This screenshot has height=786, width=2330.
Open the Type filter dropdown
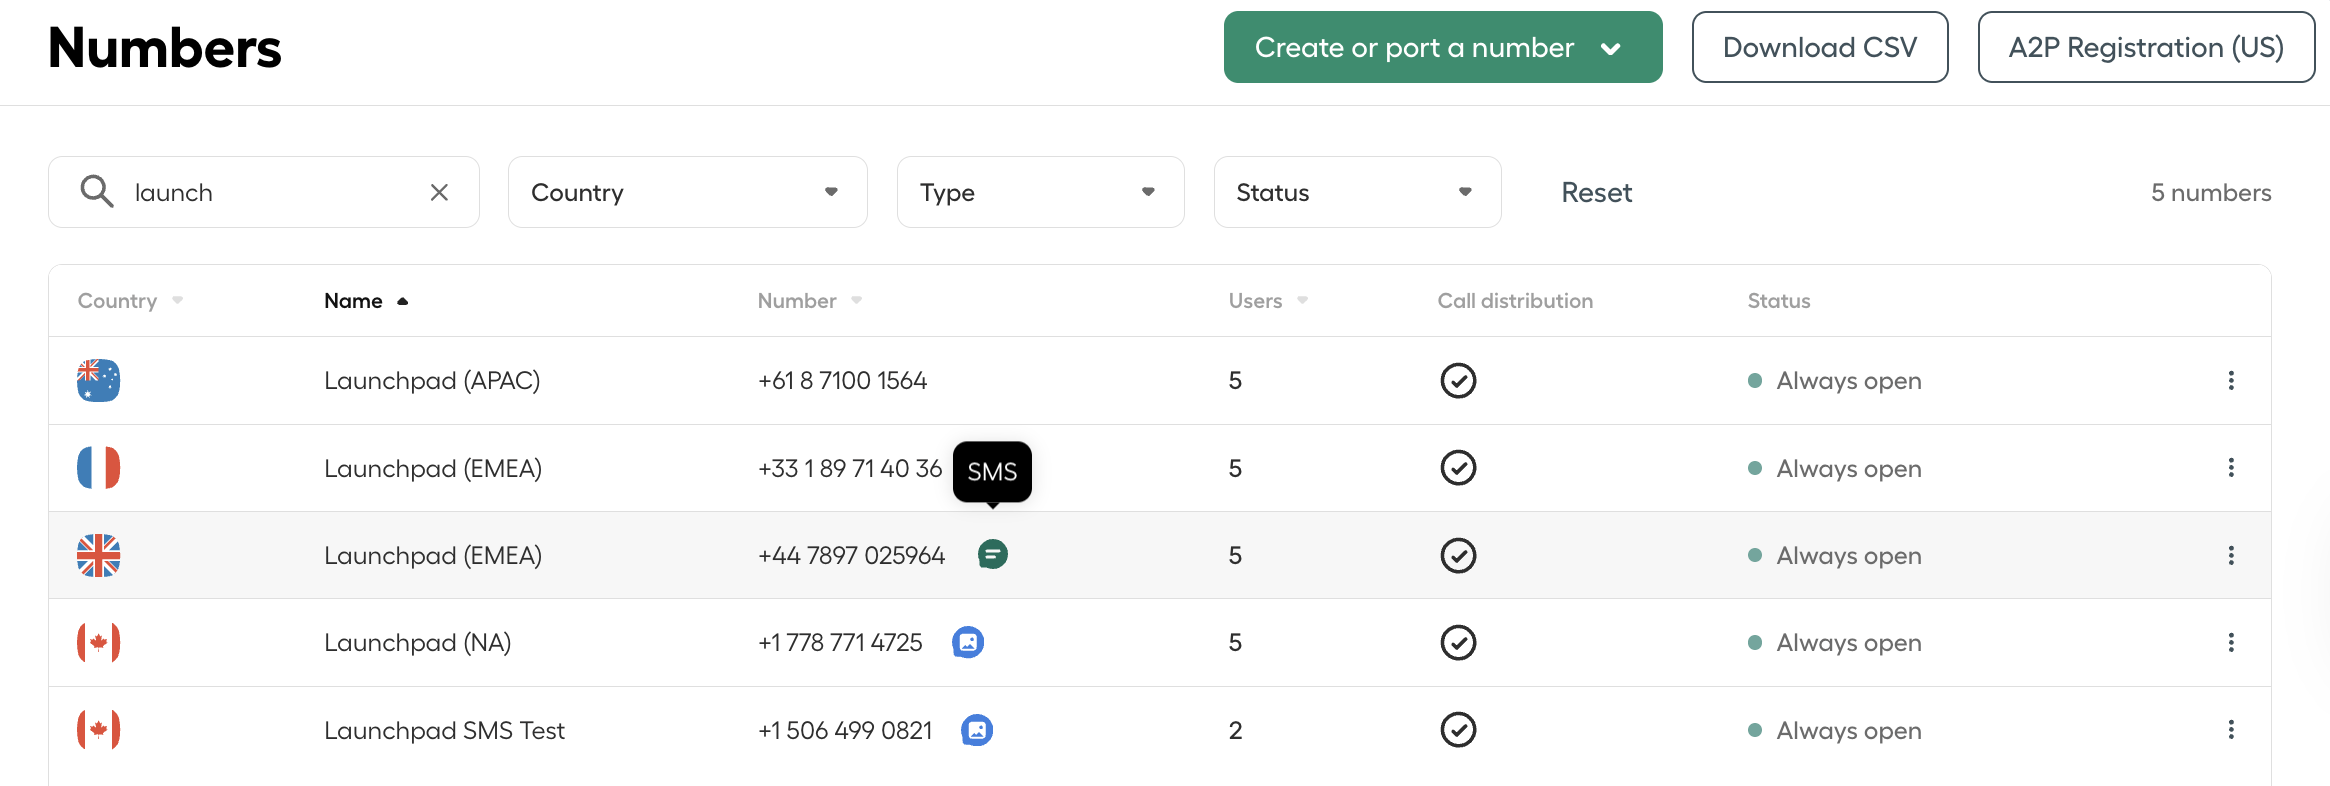[x=1040, y=192]
